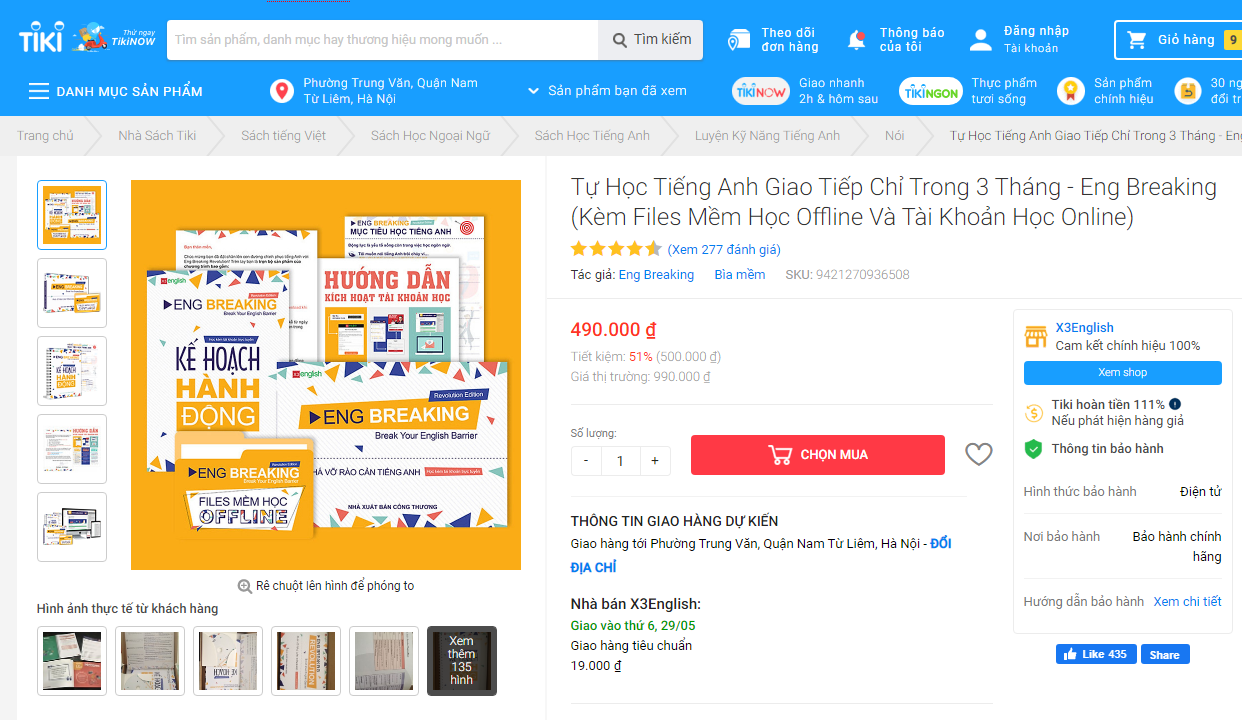This screenshot has height=720, width=1242.
Task: Click the product search input field
Action: [383, 40]
